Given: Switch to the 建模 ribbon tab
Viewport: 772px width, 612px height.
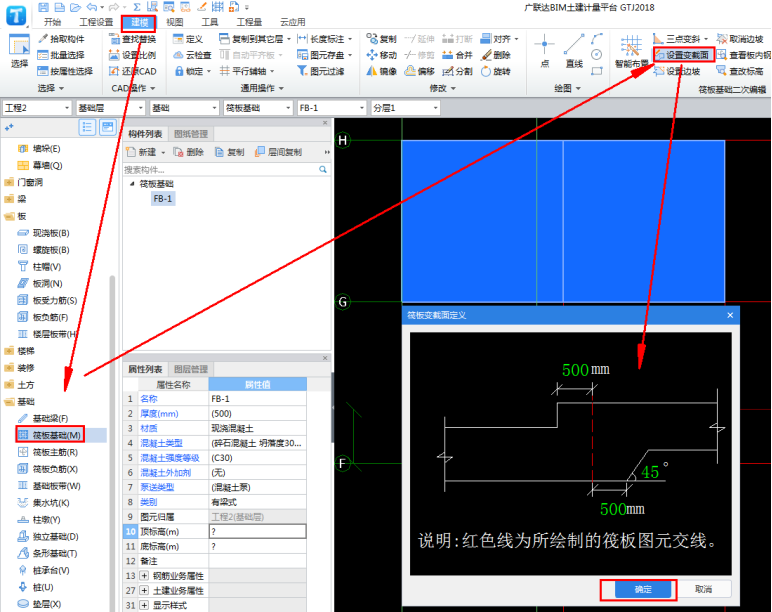Looking at the screenshot, I should click(139, 22).
